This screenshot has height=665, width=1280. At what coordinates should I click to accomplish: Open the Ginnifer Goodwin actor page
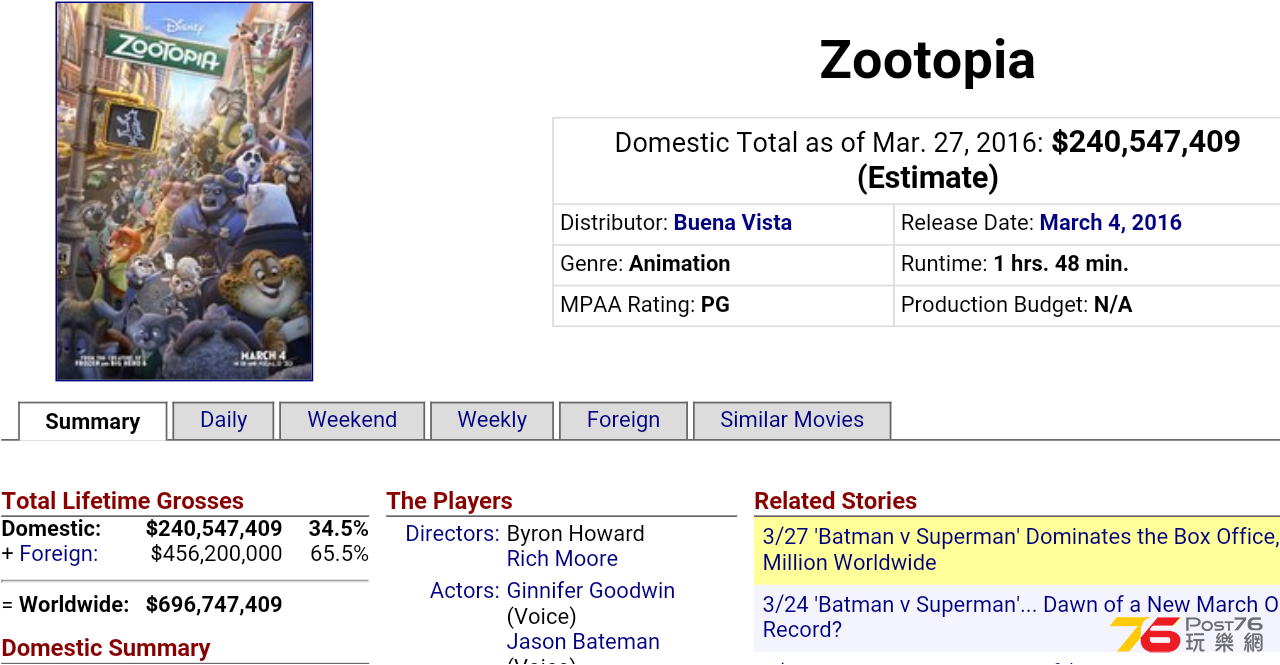tap(591, 591)
